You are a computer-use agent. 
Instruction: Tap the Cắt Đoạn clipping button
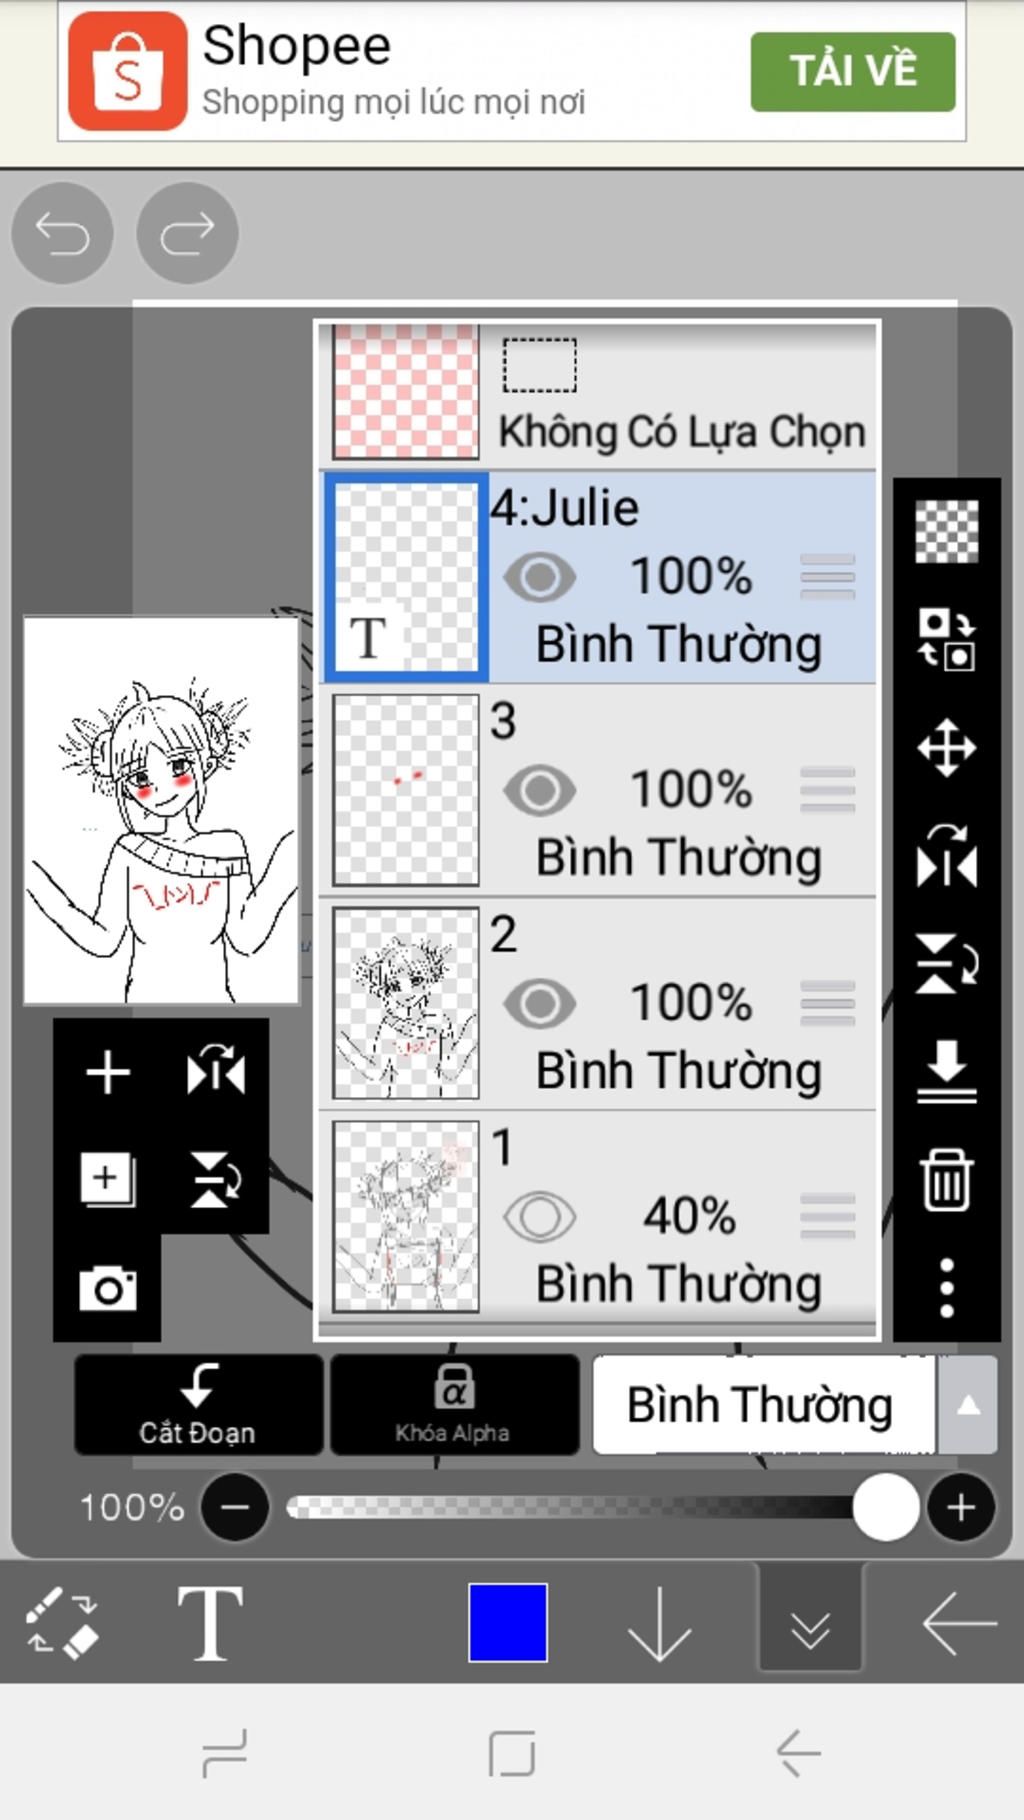tap(198, 1404)
